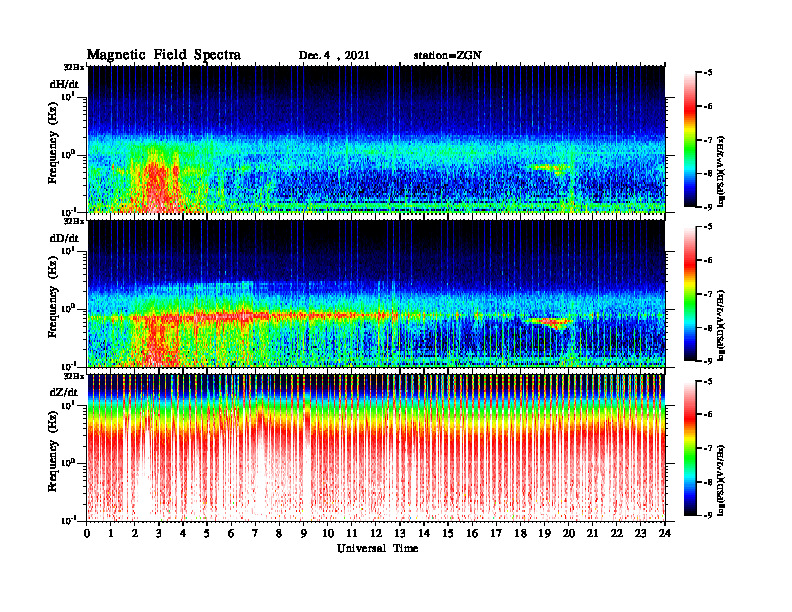Click the "station=ZGN" label

pyautogui.click(x=448, y=55)
